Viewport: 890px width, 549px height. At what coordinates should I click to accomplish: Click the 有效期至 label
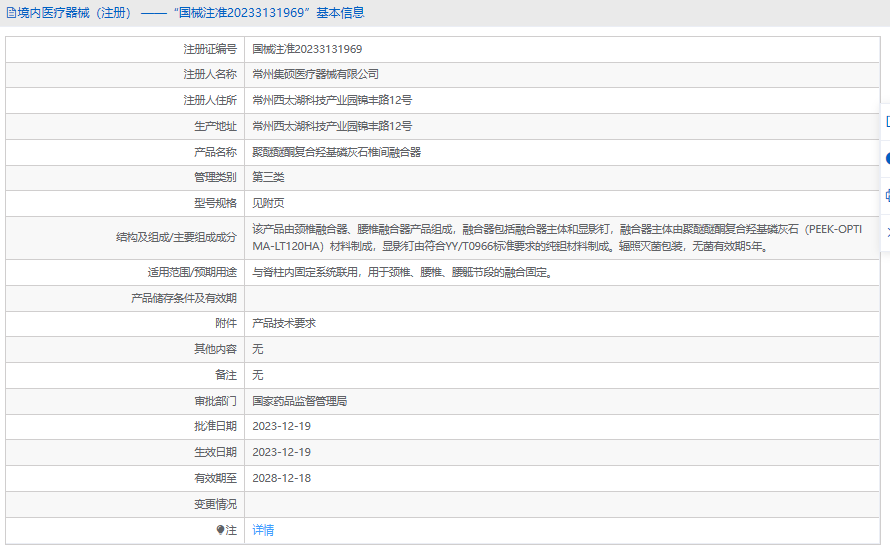(215, 479)
